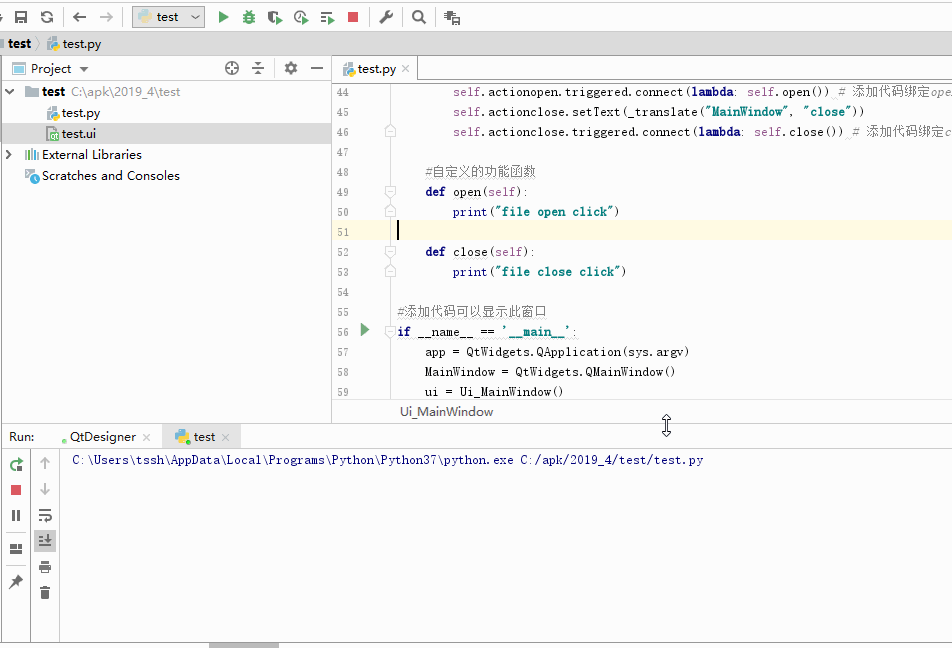Image resolution: width=952 pixels, height=648 pixels.
Task: Locate the current file with the crosshair icon
Action: pos(232,68)
